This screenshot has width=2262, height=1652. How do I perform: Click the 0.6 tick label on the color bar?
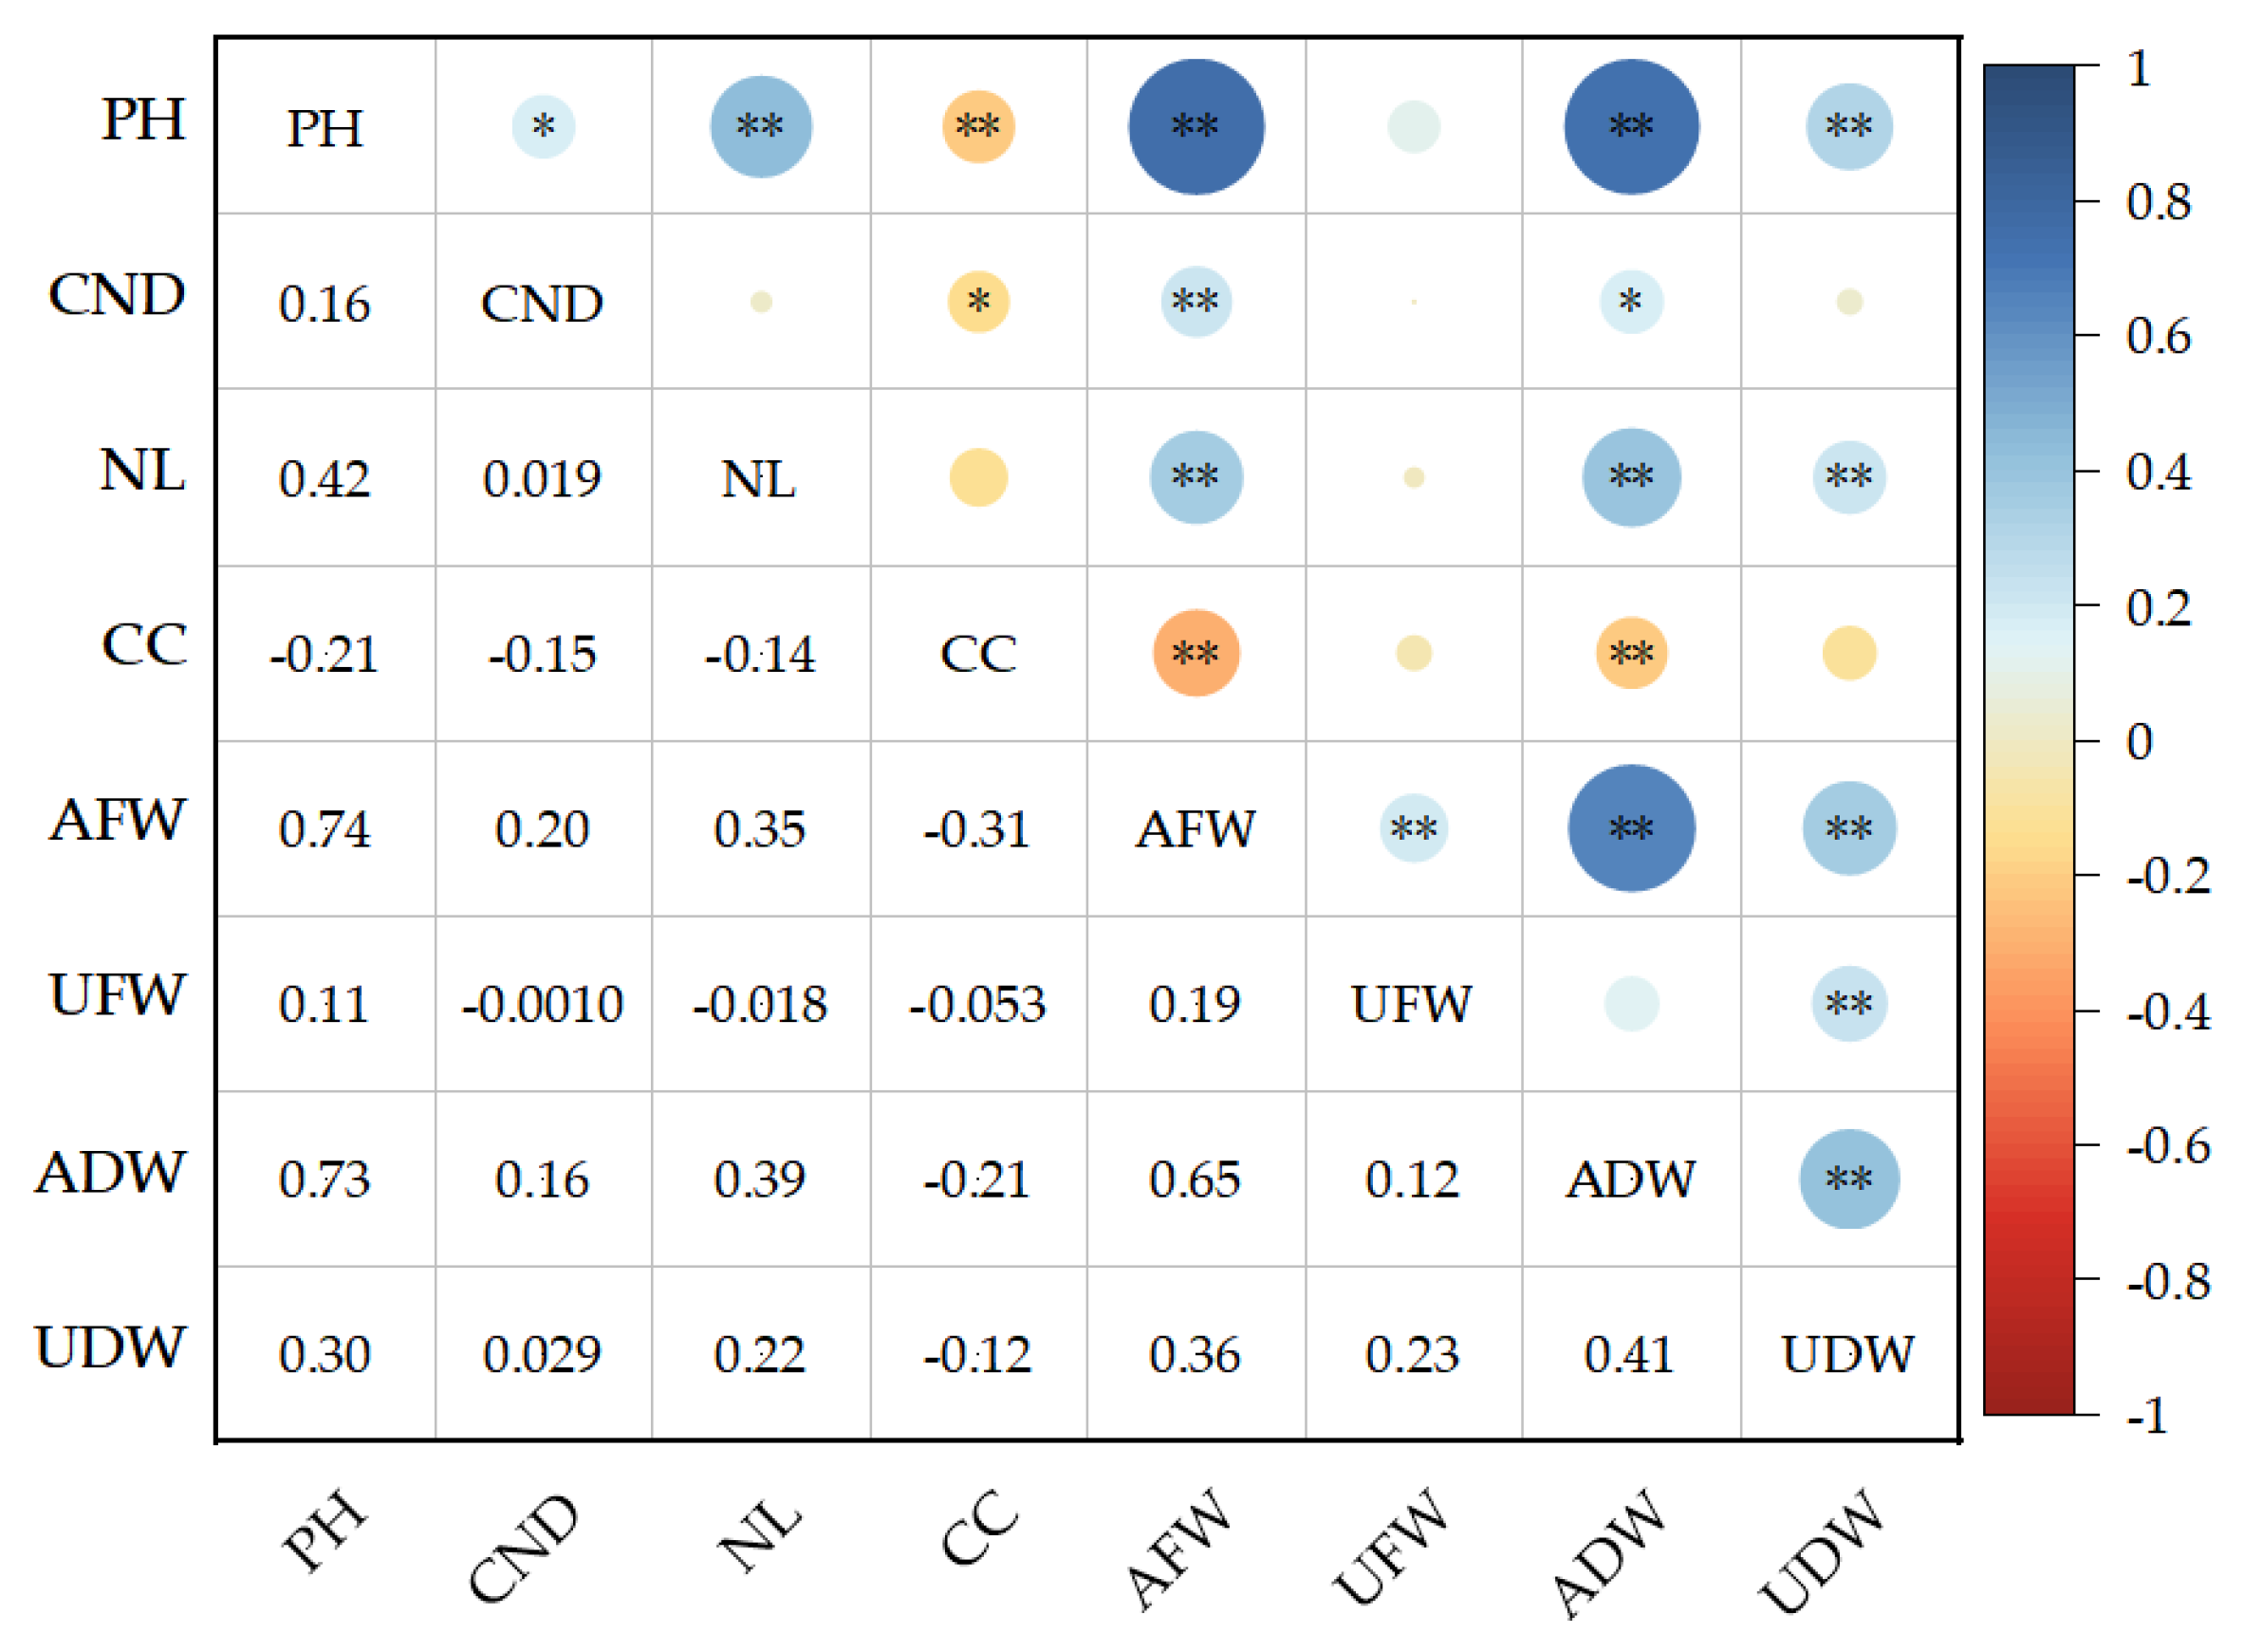[2158, 337]
